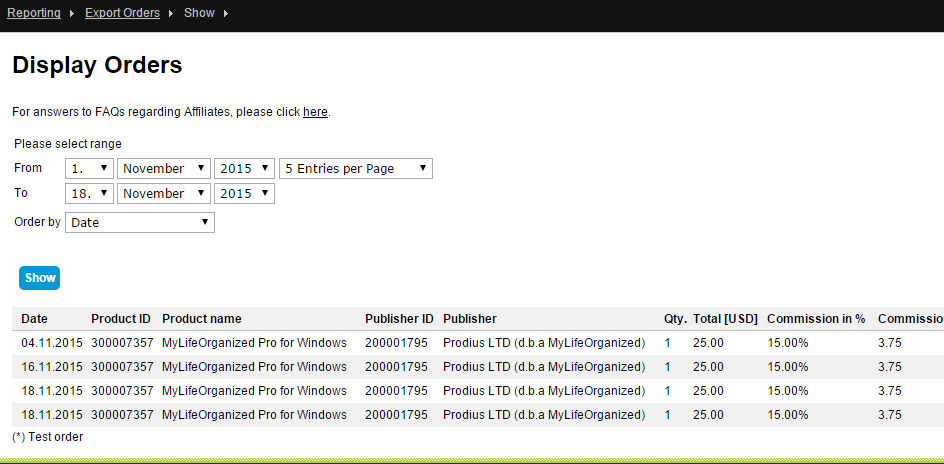Expand the To month dropdown

pyautogui.click(x=163, y=194)
